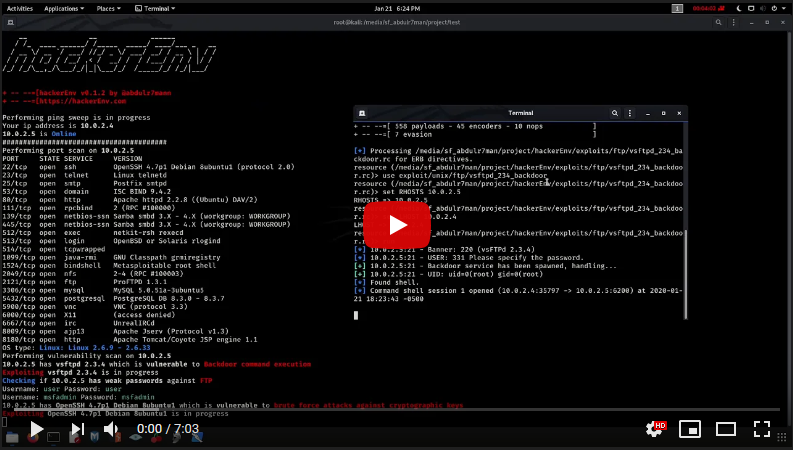Open the video quality settings gear
This screenshot has height=450, width=793.
point(655,429)
